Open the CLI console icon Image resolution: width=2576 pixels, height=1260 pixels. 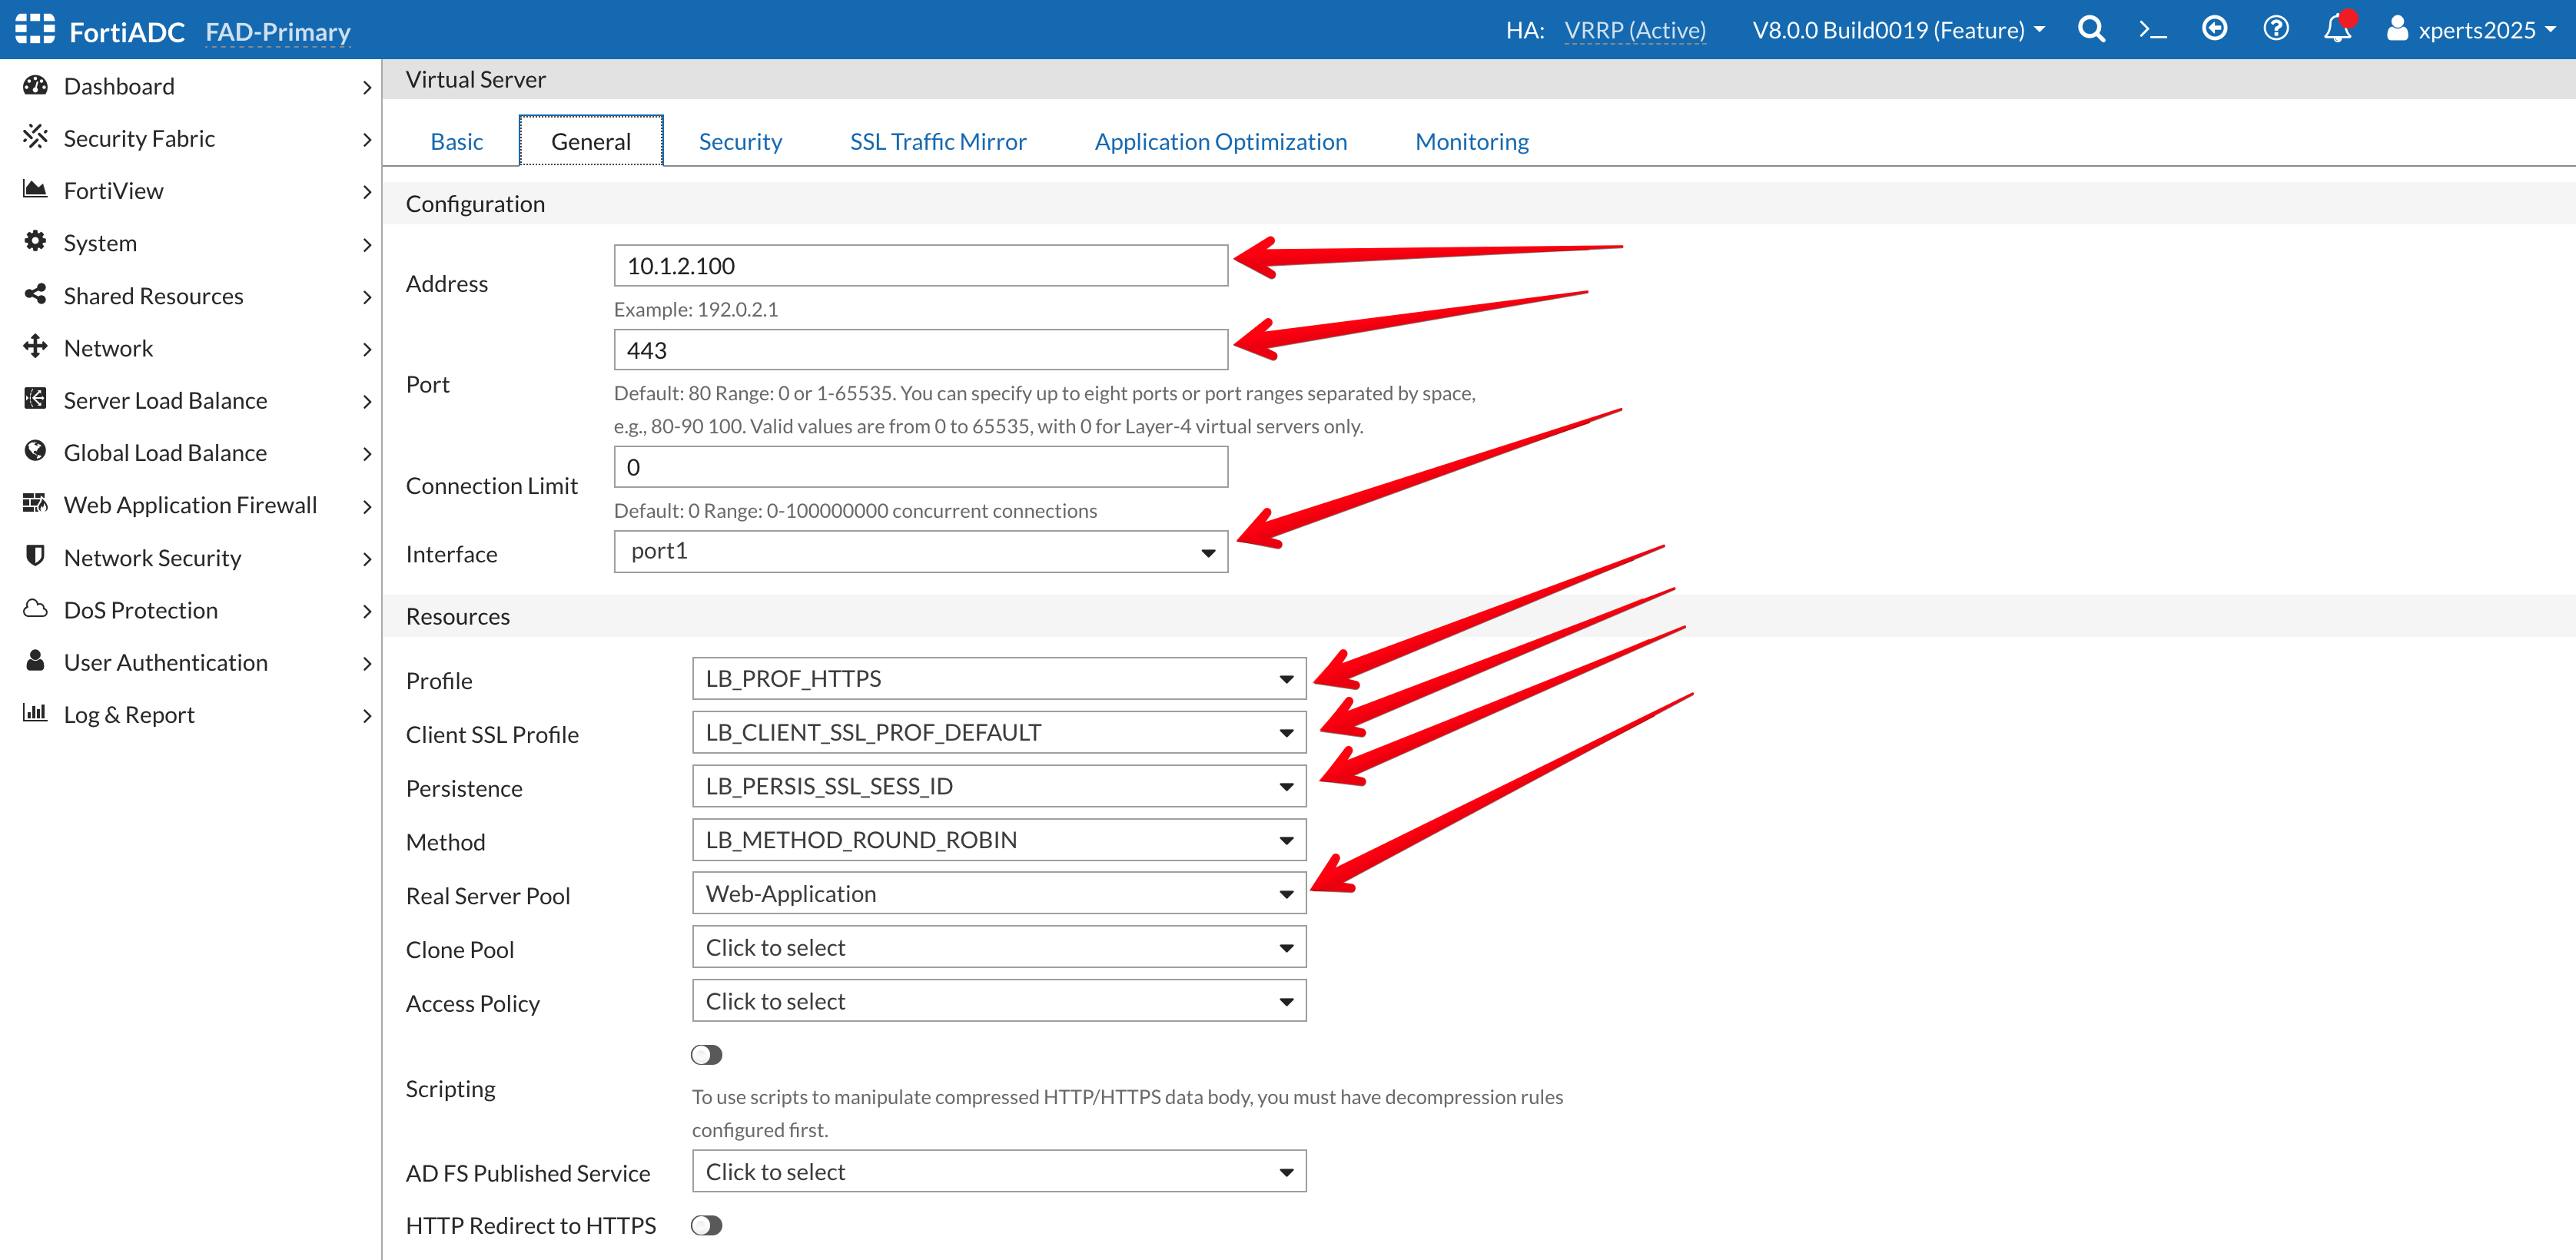2152,30
